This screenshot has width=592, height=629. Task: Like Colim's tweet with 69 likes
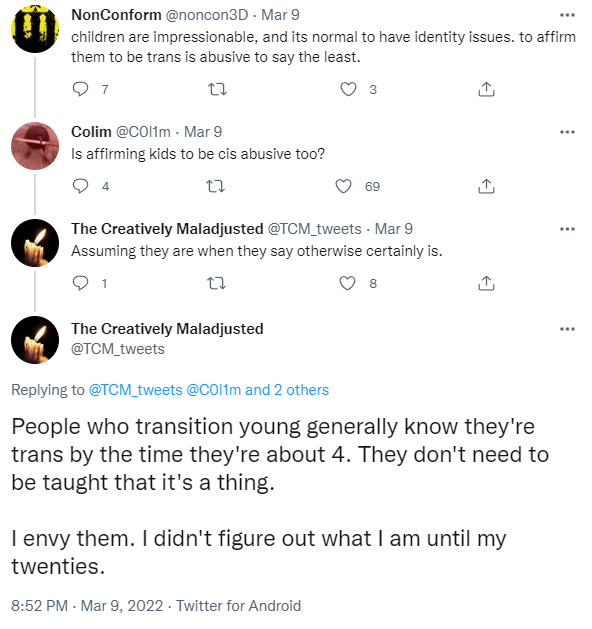coord(343,186)
